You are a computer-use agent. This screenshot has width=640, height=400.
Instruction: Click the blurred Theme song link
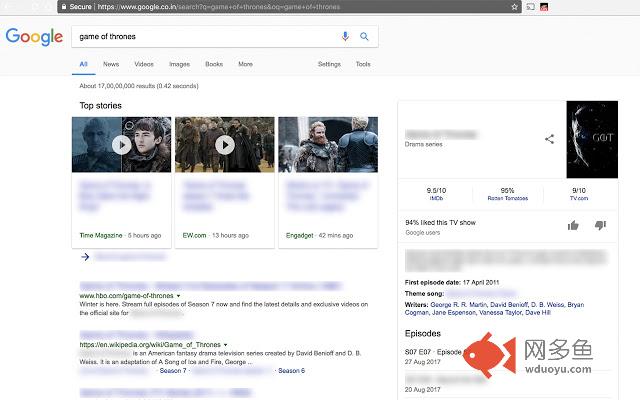[x=482, y=293]
